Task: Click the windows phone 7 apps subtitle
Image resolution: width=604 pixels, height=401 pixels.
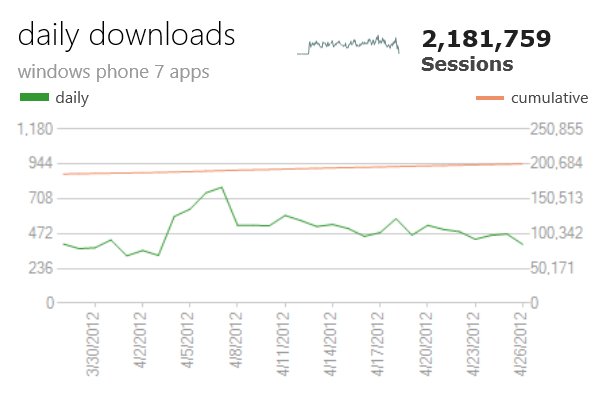Action: pos(114,72)
